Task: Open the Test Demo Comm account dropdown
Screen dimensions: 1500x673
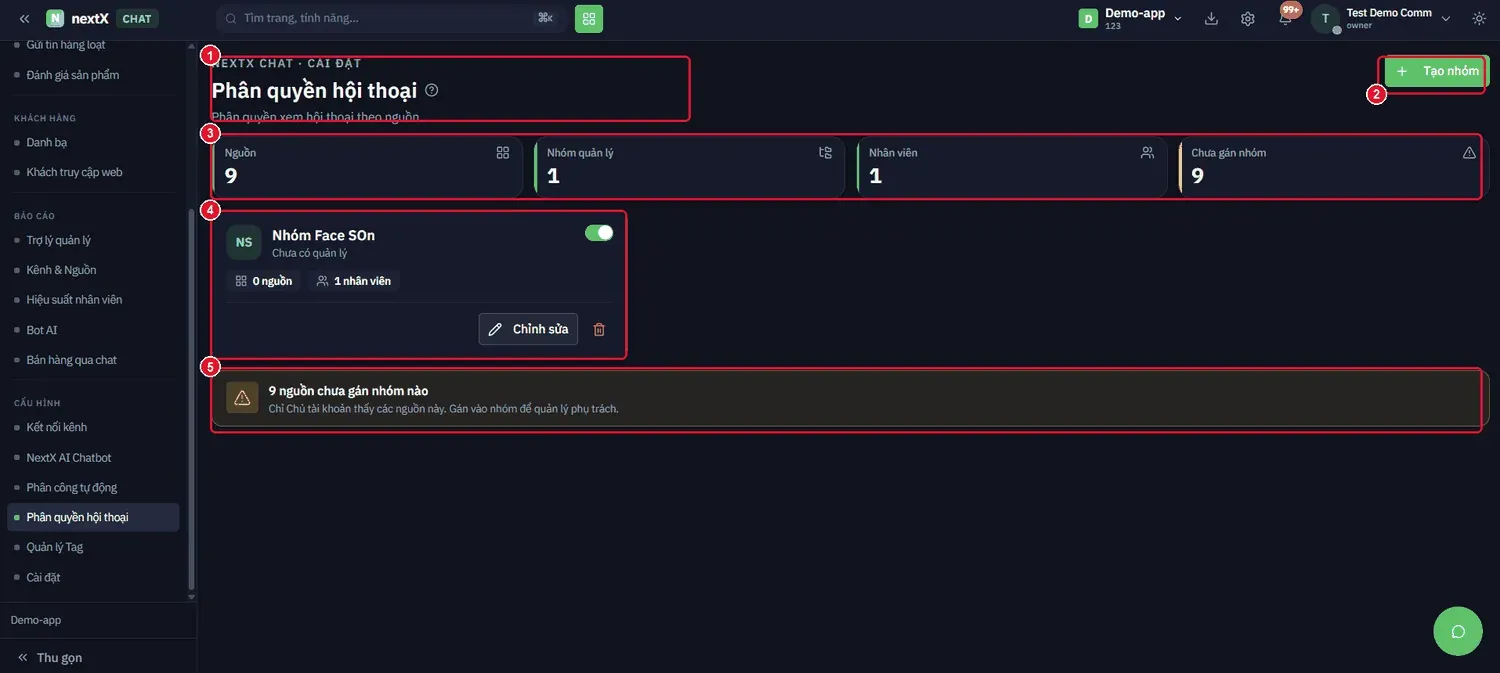Action: tap(1382, 18)
